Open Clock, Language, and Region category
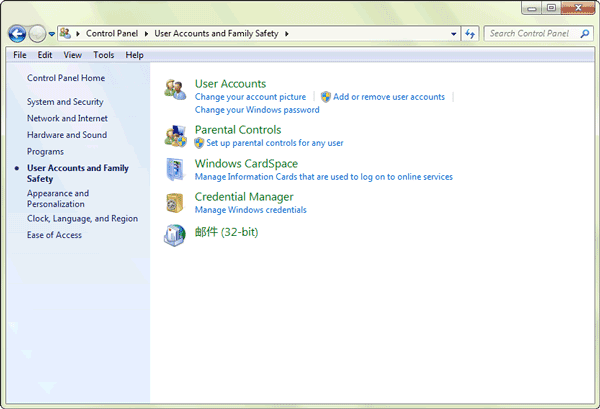The height and width of the screenshot is (409, 600). (x=82, y=218)
